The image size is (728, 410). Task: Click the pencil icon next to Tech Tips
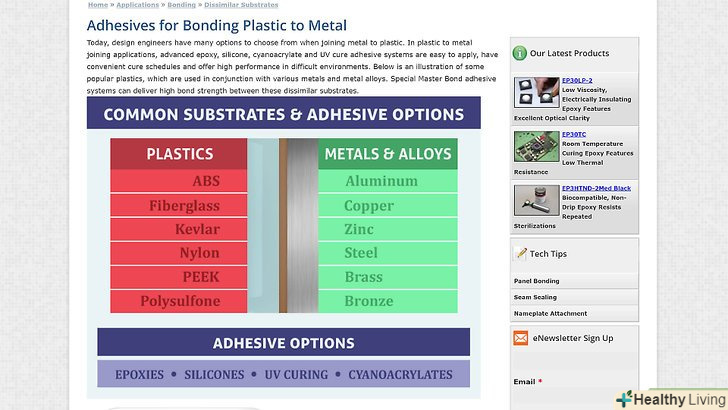pyautogui.click(x=520, y=254)
